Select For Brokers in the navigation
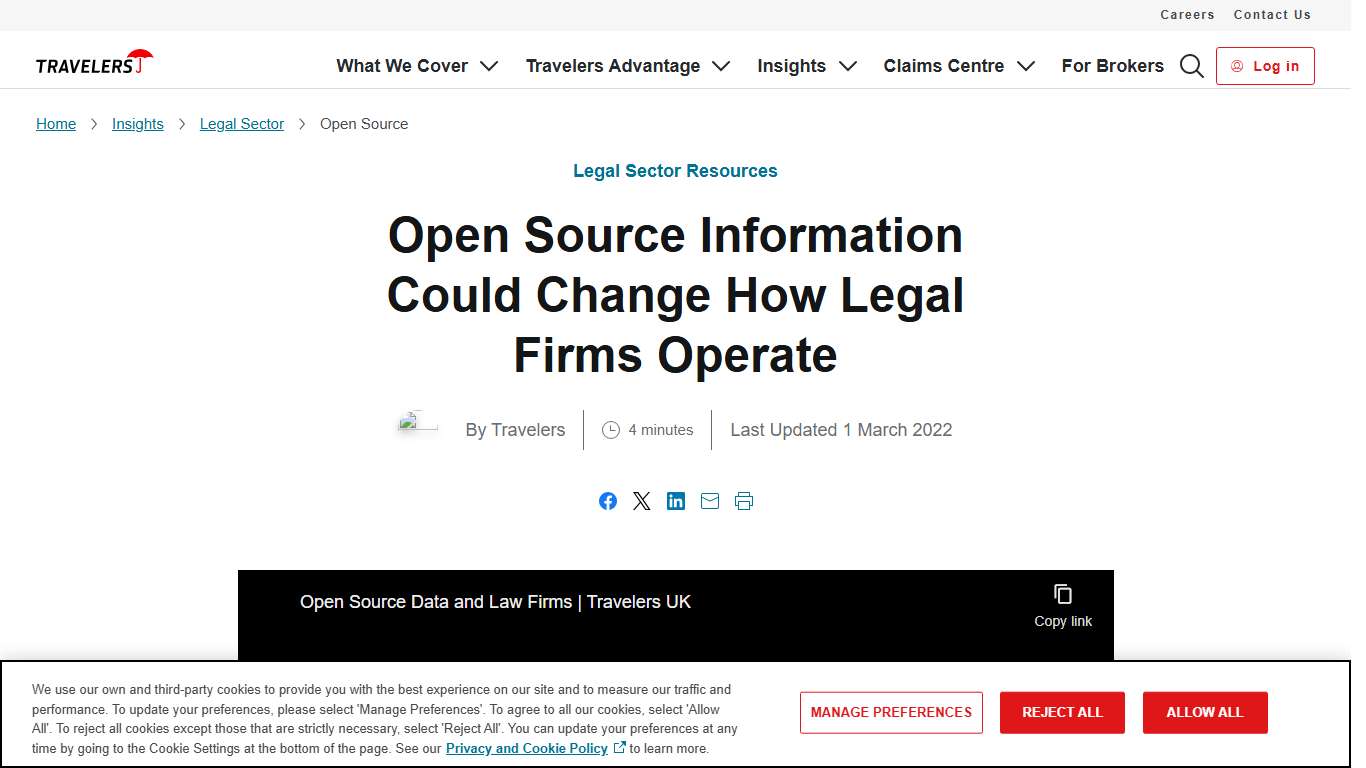 [x=1112, y=66]
